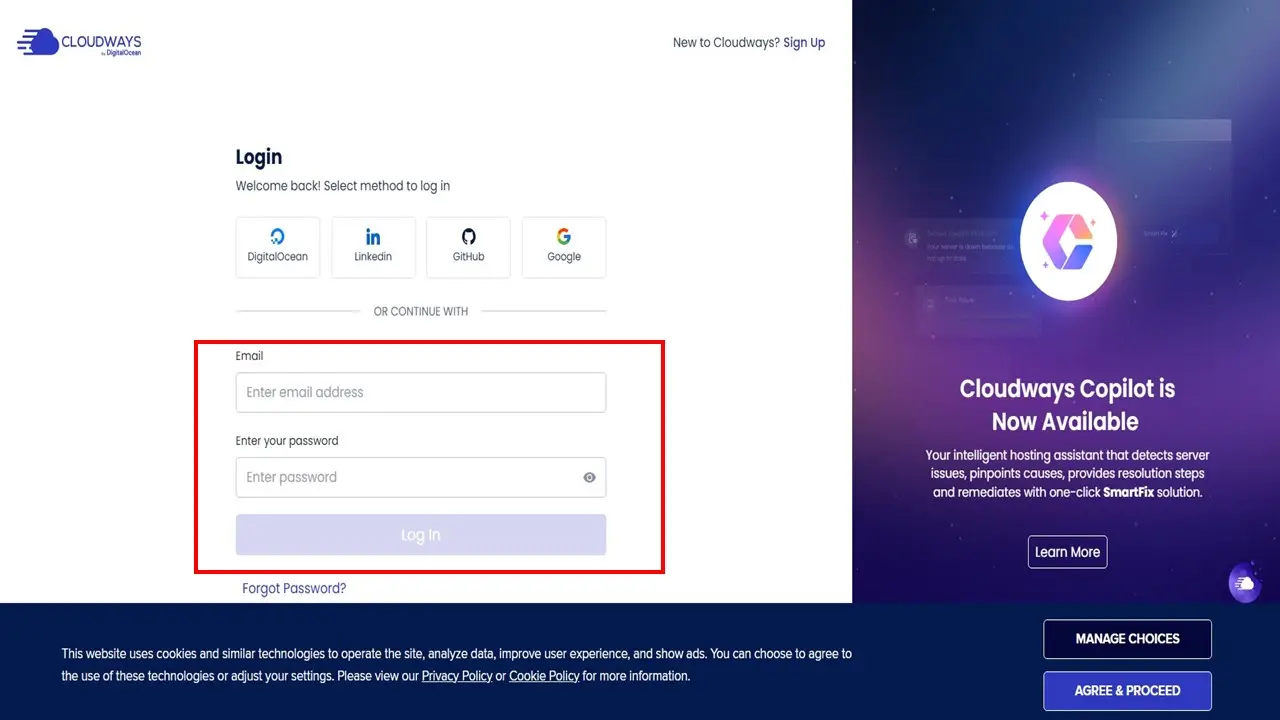Click the Copilot logo circle
The height and width of the screenshot is (720, 1280).
coord(1068,241)
